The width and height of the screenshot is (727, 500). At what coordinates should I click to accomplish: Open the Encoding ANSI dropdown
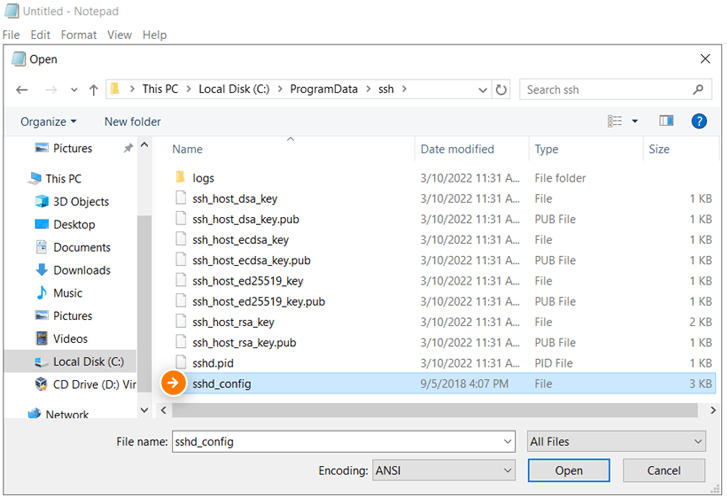[x=443, y=471]
